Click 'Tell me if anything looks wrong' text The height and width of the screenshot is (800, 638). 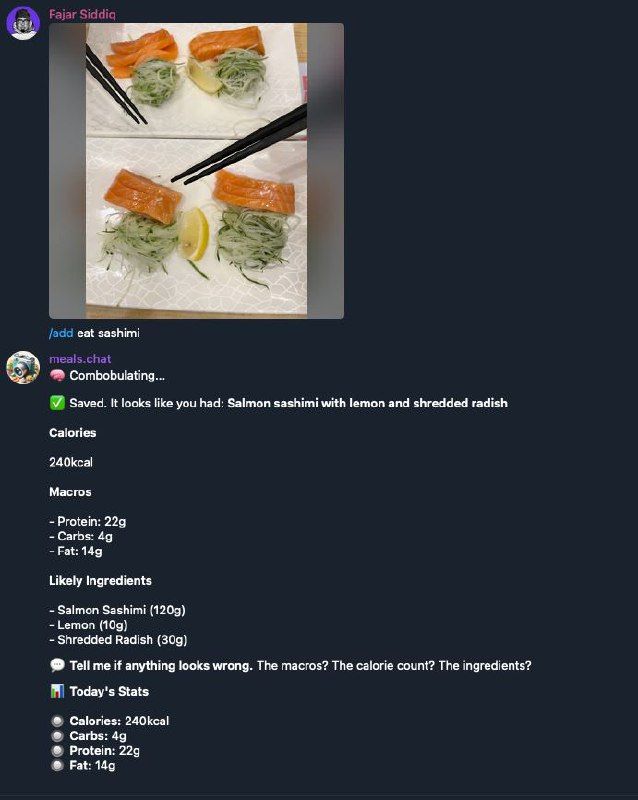161,665
